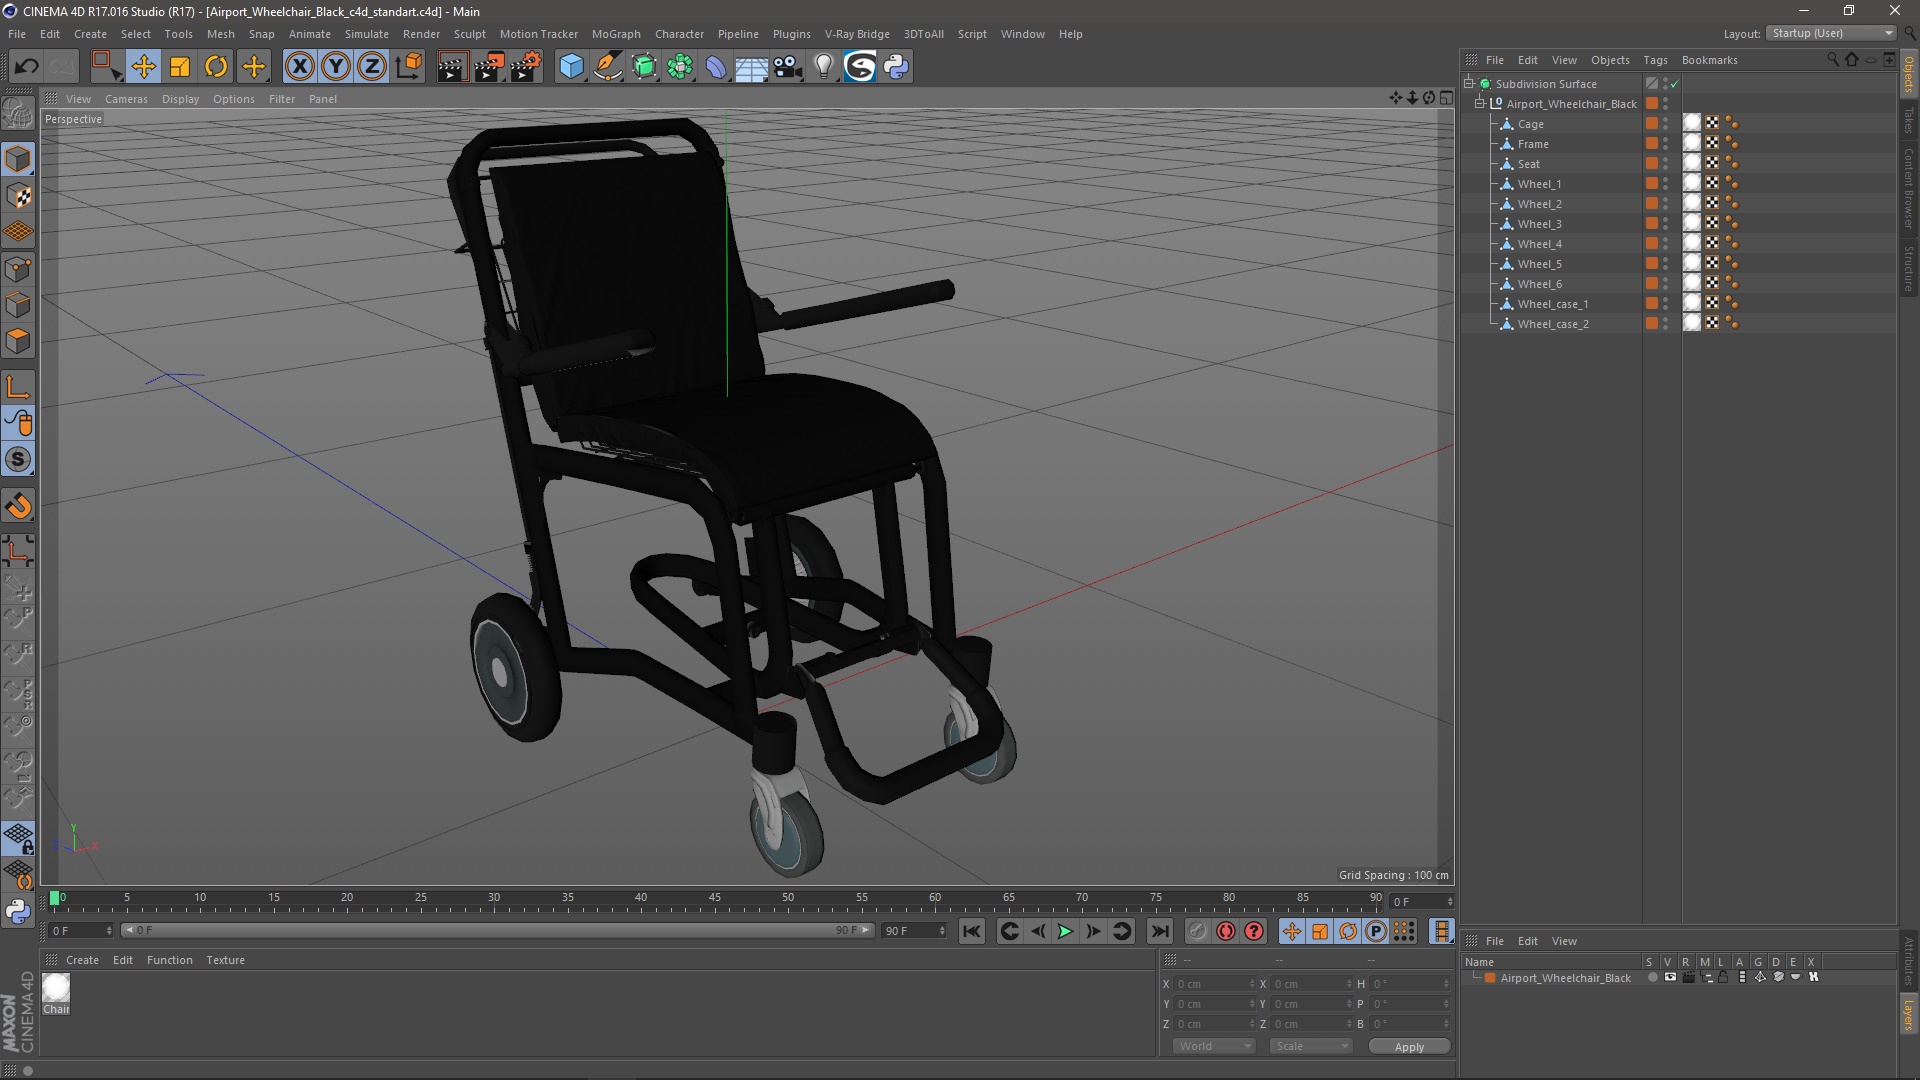Viewport: 1920px width, 1080px height.
Task: Toggle the X-axis lock
Action: click(x=299, y=67)
